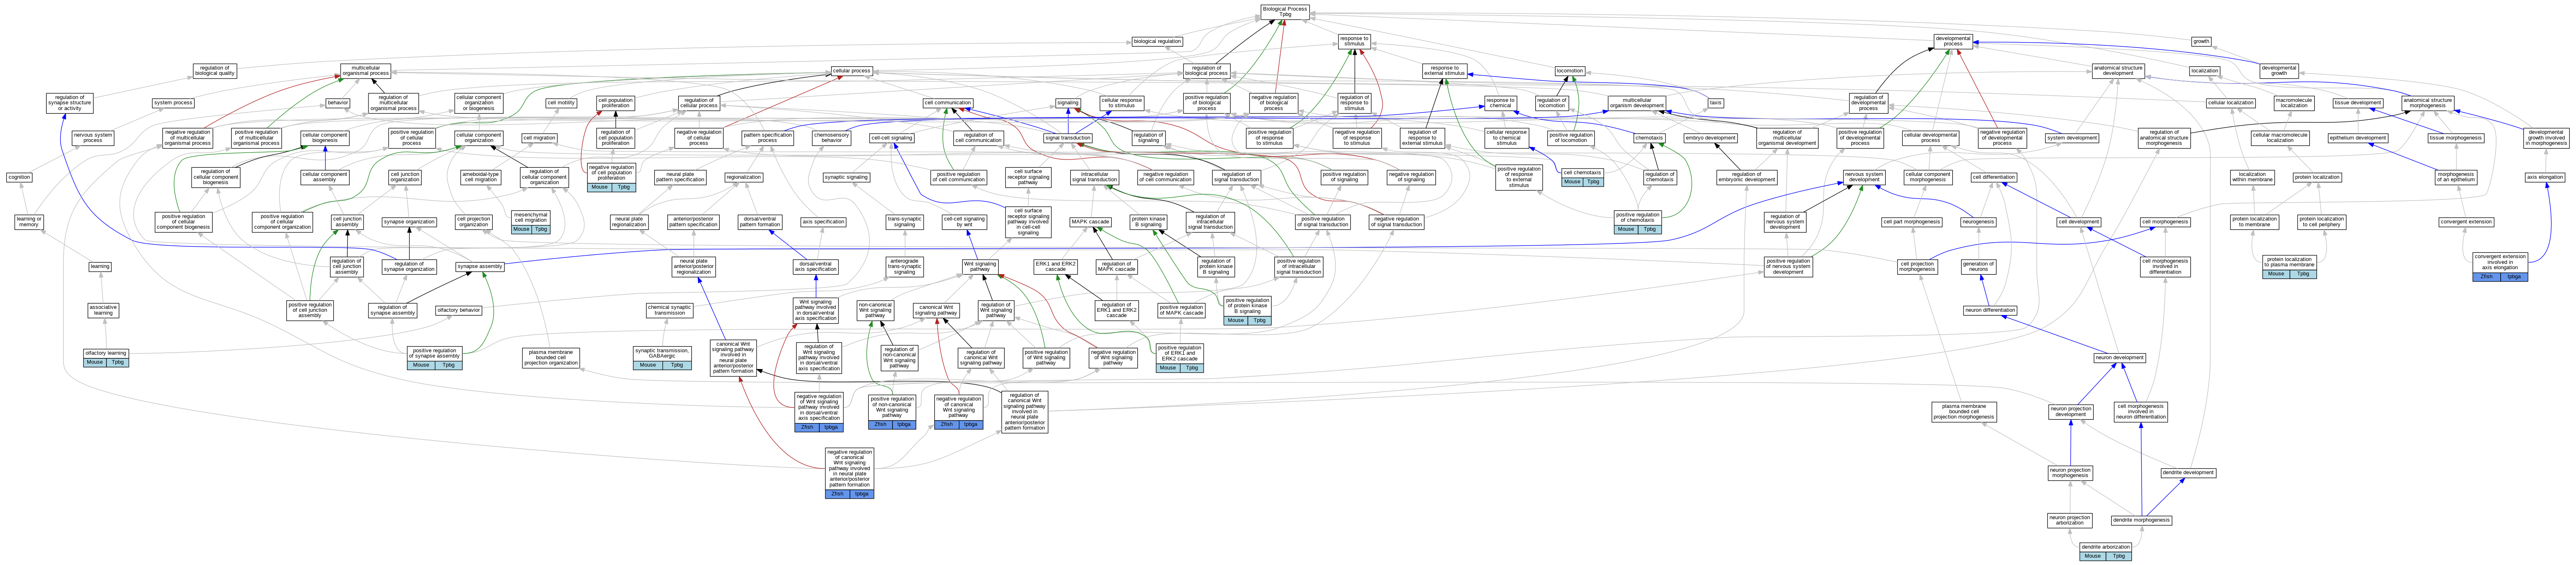This screenshot has width=2576, height=565.
Task: Select the dendrite morphogenesis node
Action: click(2141, 520)
